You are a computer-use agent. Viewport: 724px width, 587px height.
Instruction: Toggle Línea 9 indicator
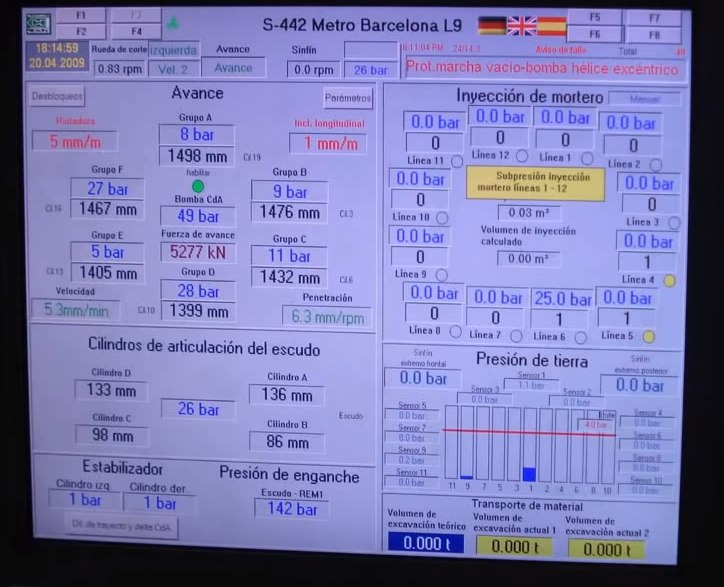pos(441,275)
